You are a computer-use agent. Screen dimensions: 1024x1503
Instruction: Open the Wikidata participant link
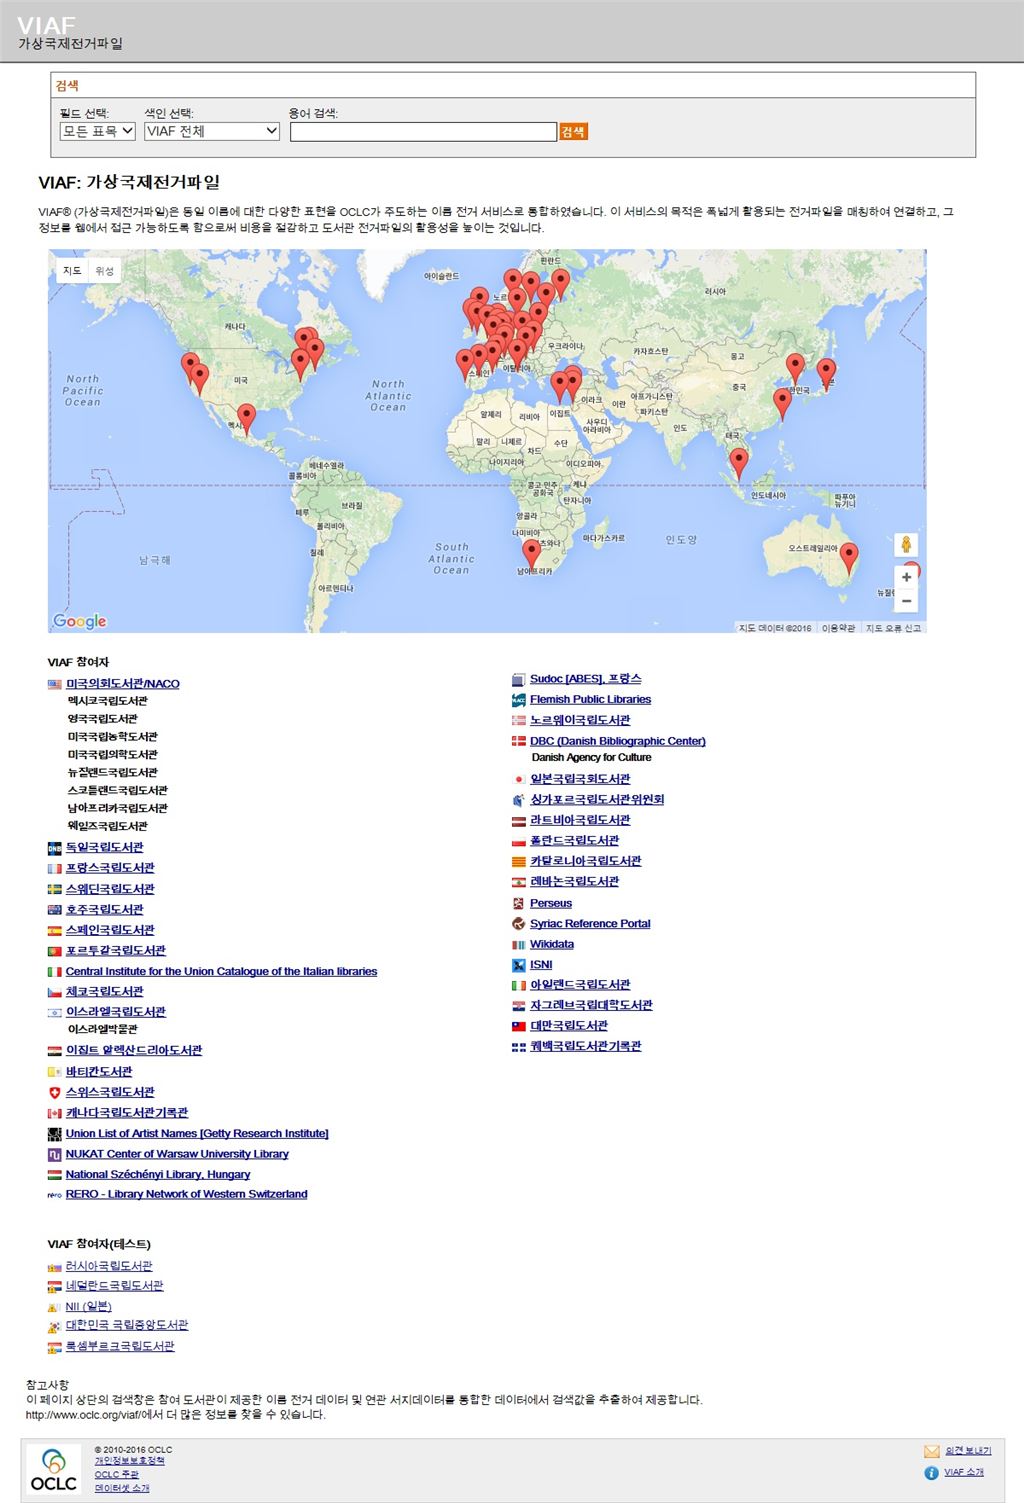click(x=551, y=944)
